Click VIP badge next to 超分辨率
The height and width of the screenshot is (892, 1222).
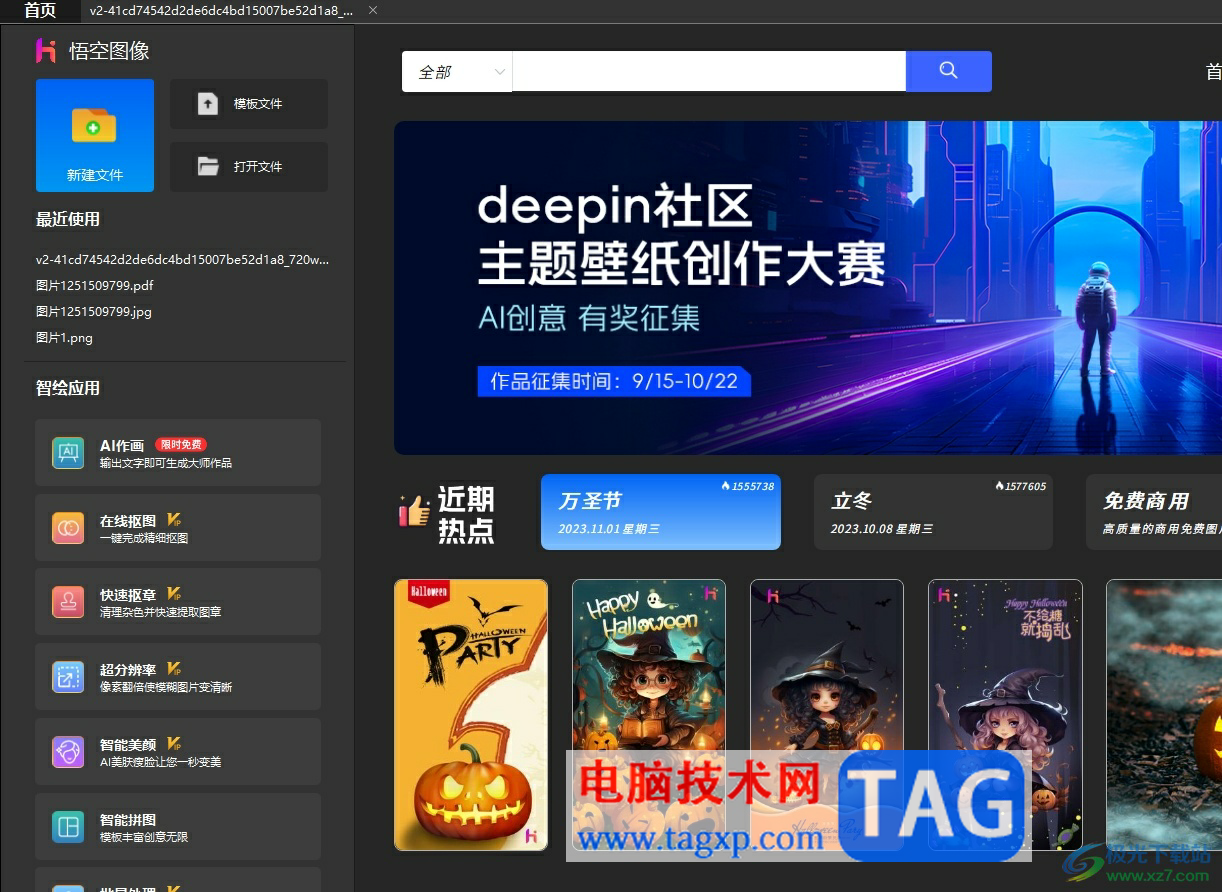[174, 669]
